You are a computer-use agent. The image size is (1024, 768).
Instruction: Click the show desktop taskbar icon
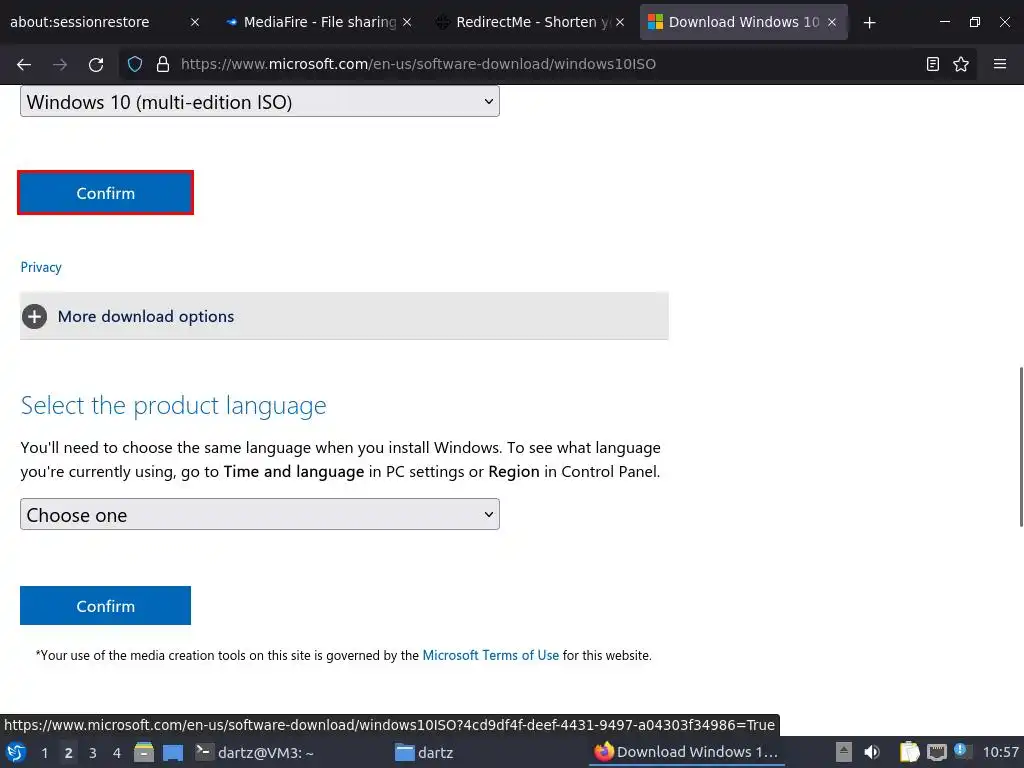173,752
